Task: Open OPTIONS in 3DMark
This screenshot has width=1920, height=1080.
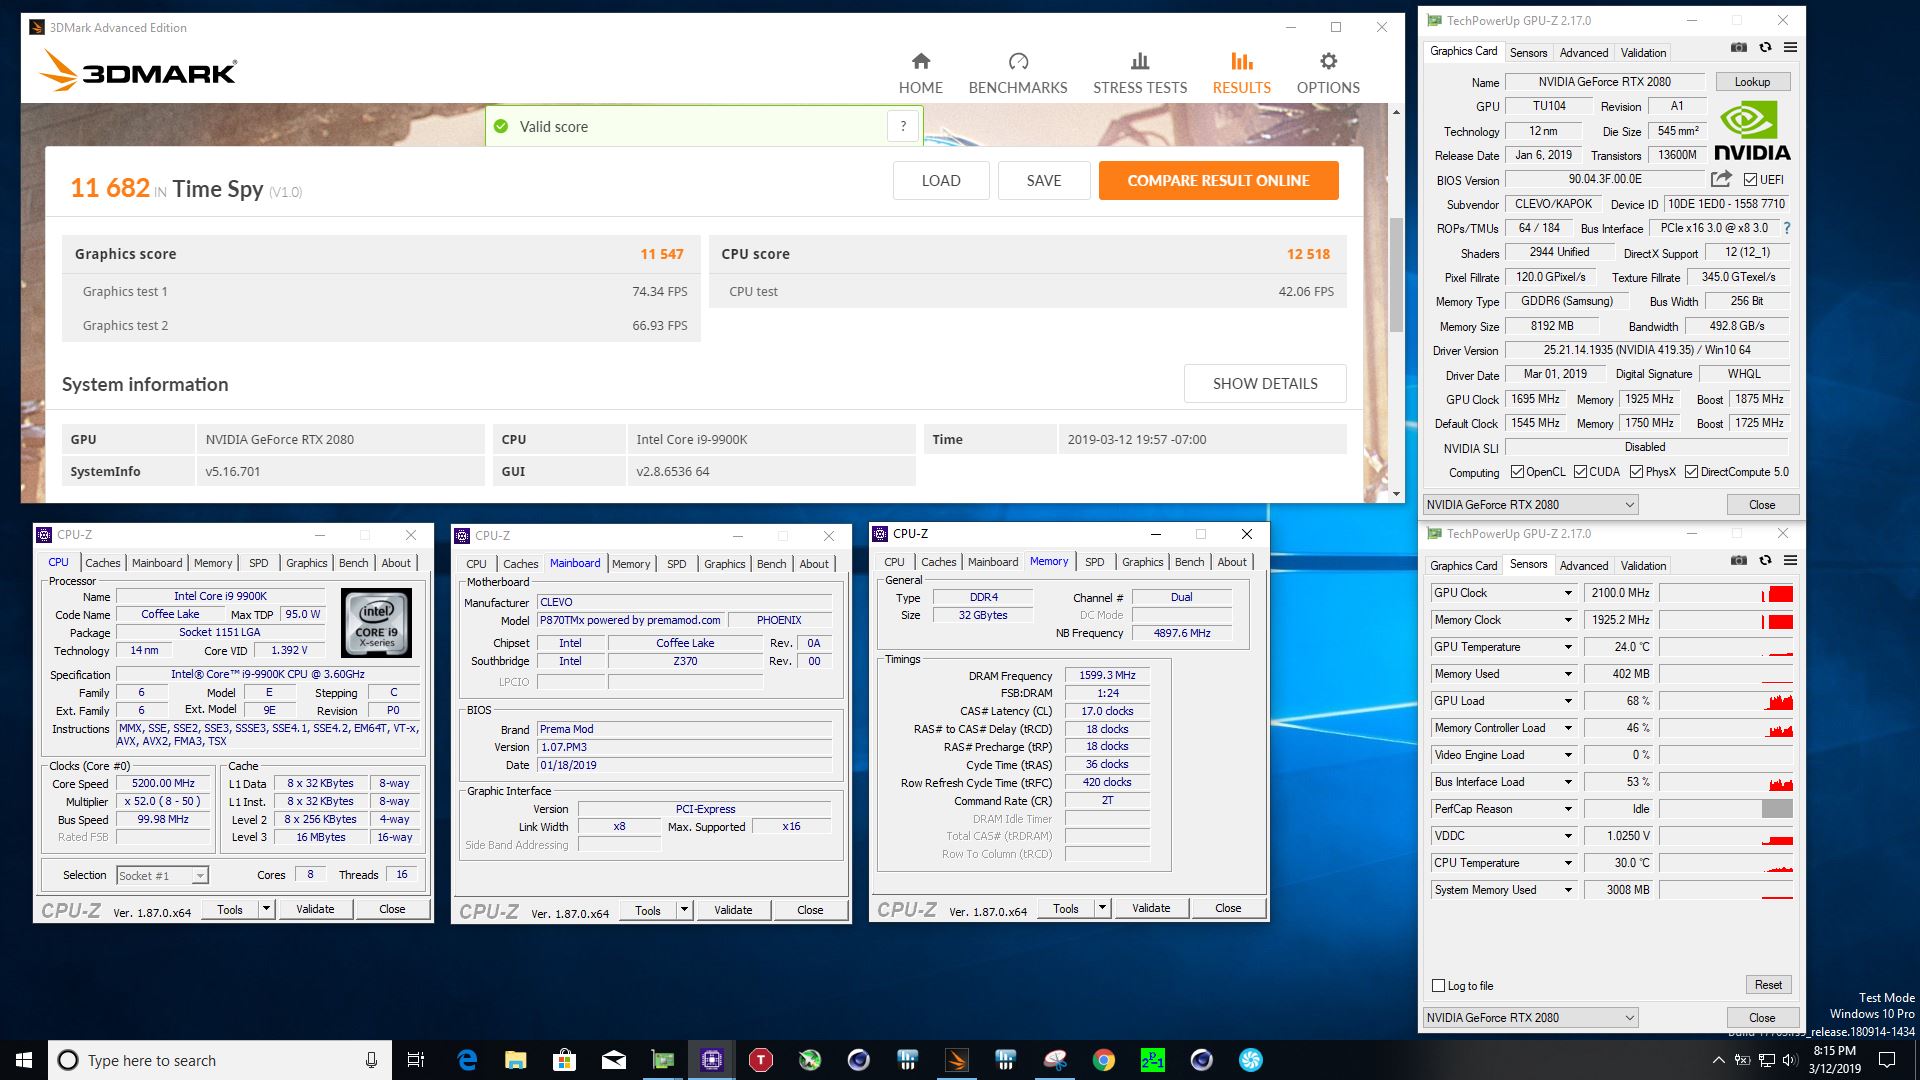Action: coord(1328,74)
